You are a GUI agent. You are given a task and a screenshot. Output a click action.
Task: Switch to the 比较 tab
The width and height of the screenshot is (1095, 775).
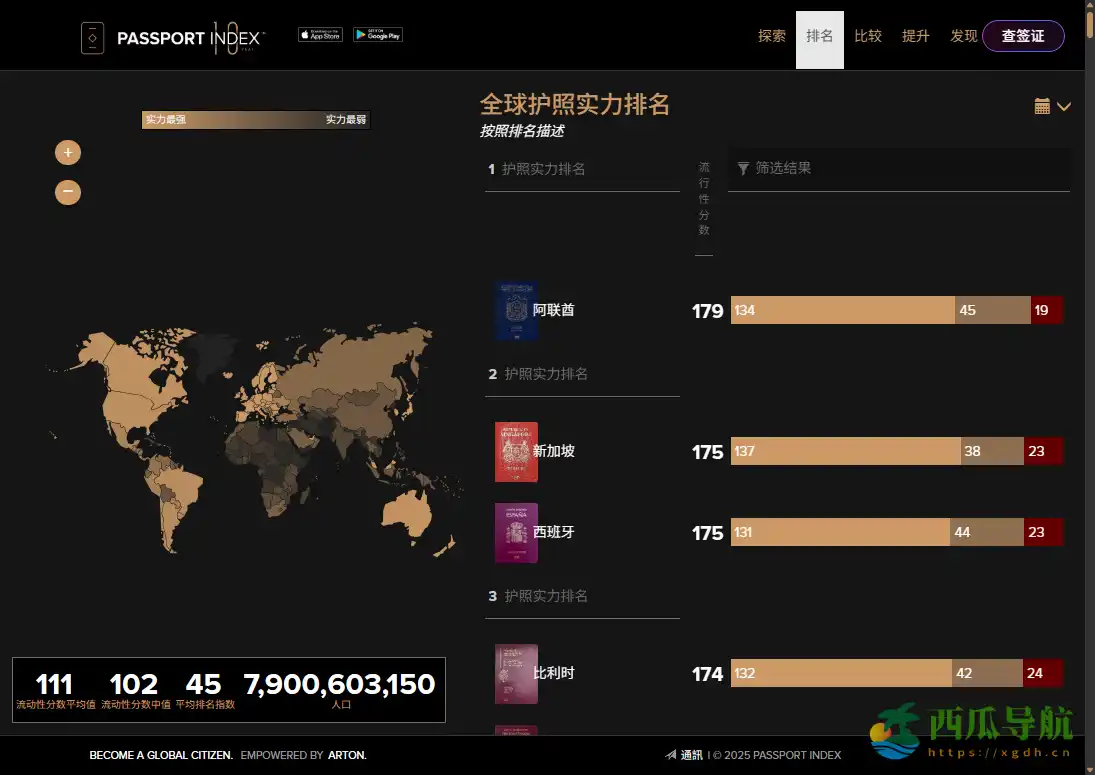pos(868,36)
